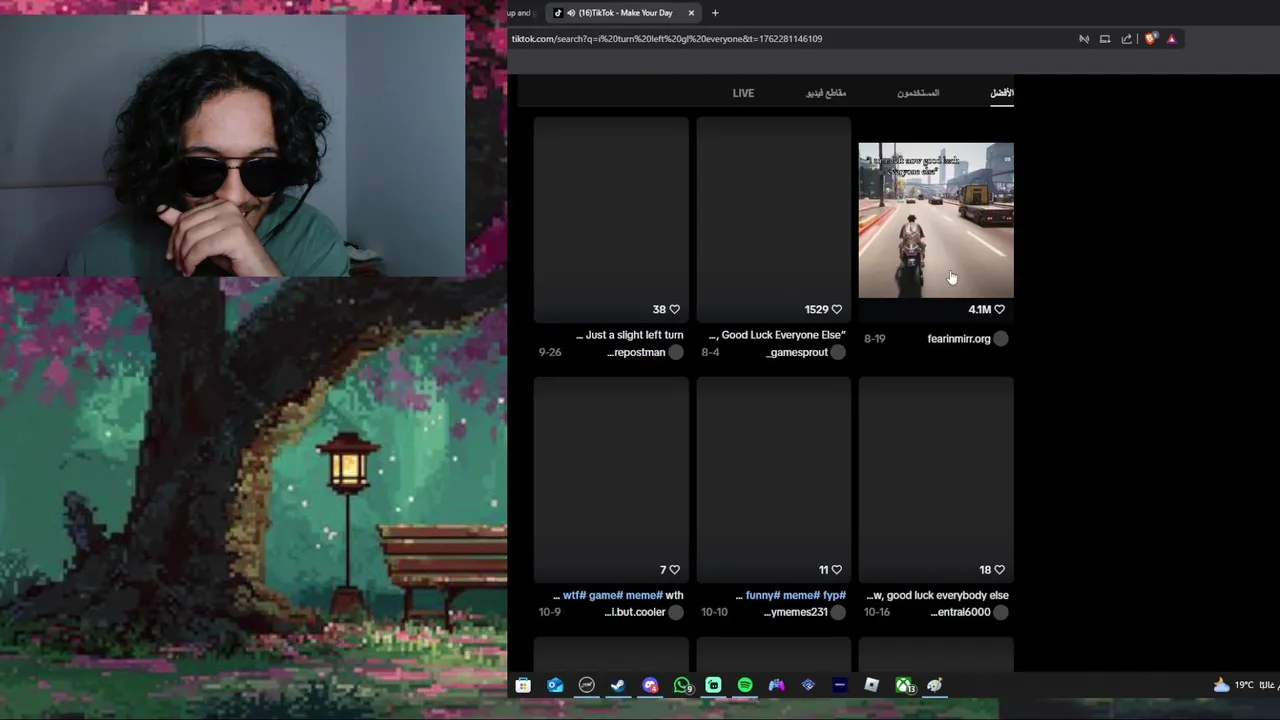Switch to the LIVE search tab
Viewport: 1280px width, 720px height.
coord(743,93)
